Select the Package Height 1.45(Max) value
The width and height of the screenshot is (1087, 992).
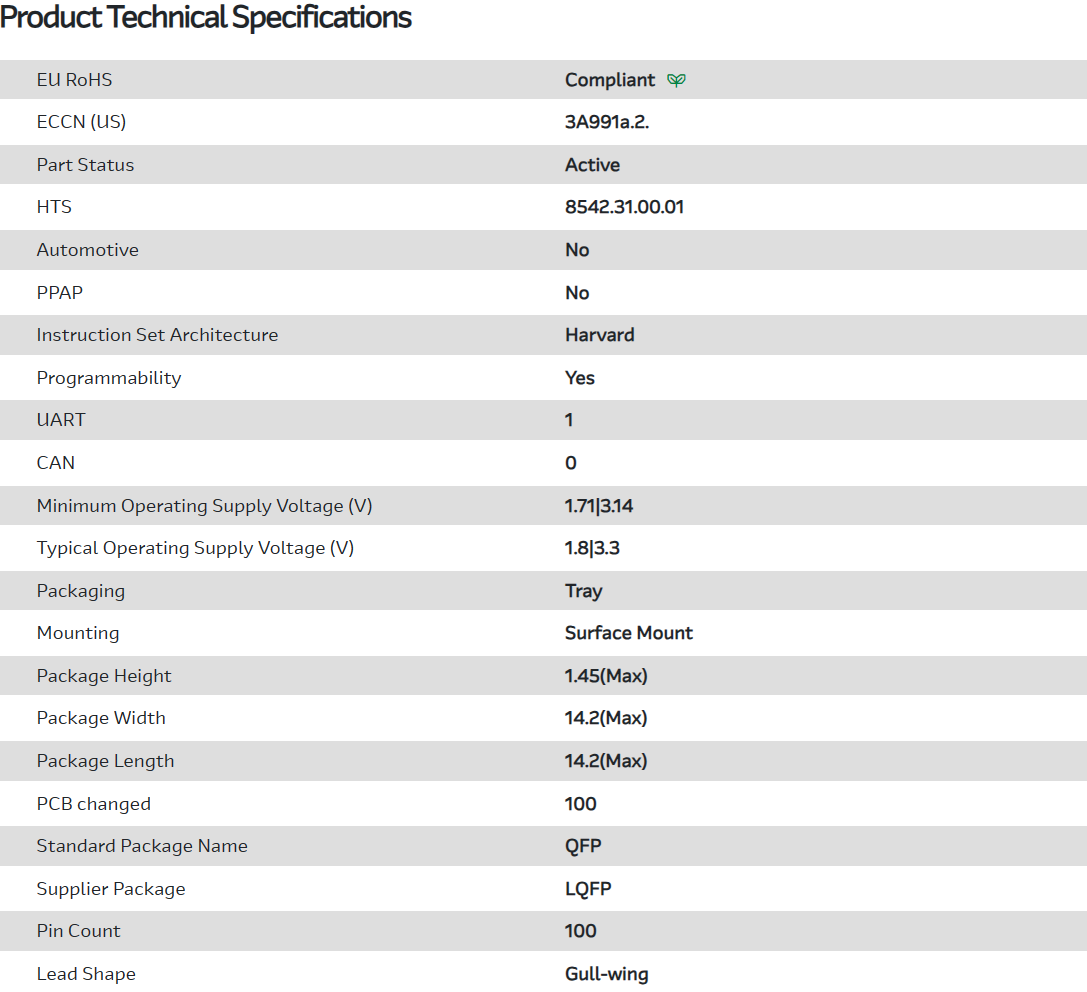606,676
